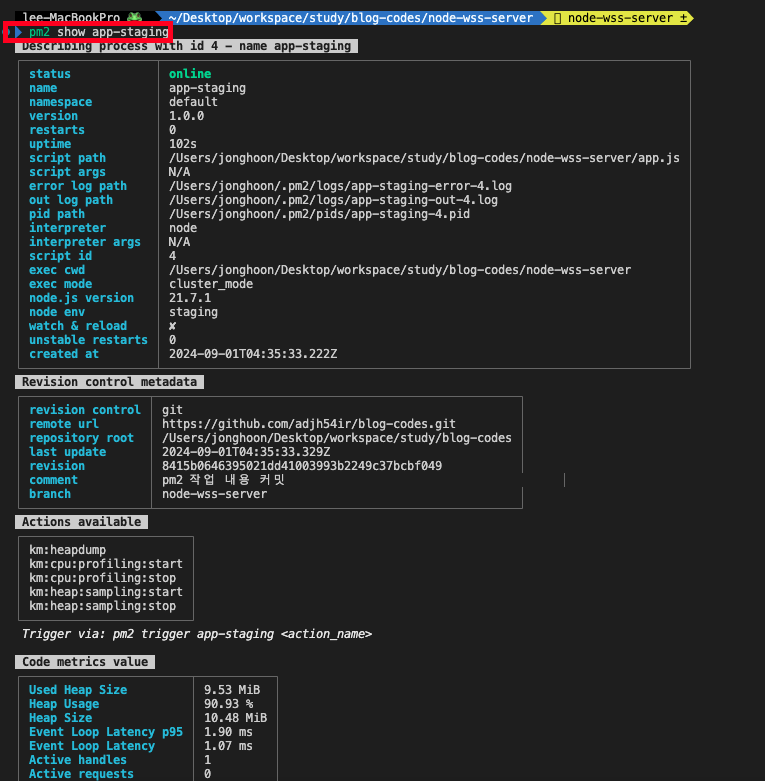Click the 'status' field label
This screenshot has height=781, width=765.
point(50,74)
